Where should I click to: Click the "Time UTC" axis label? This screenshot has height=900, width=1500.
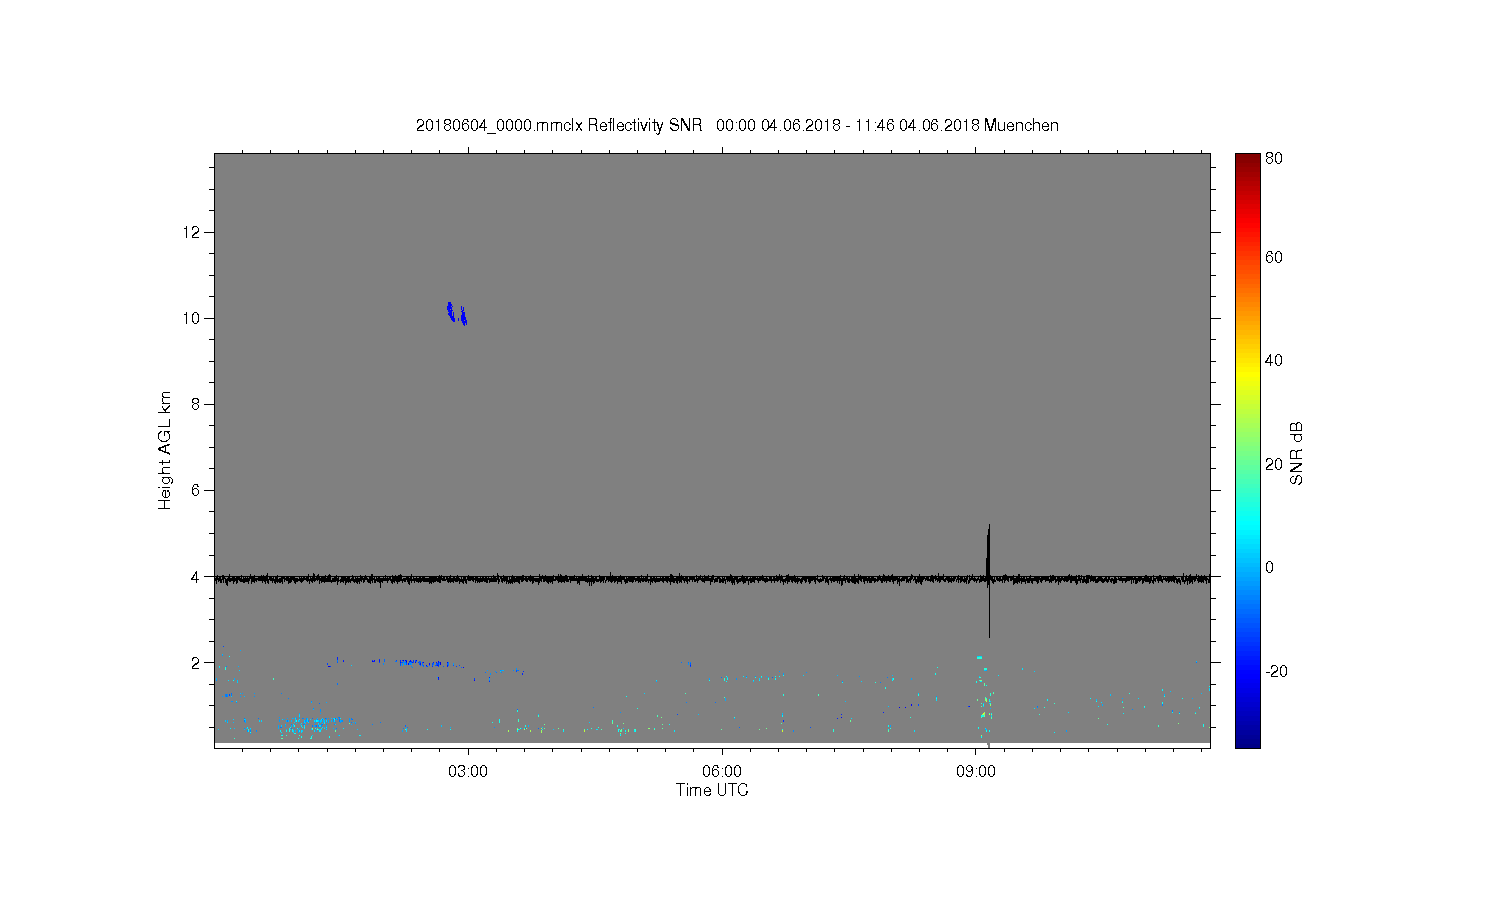click(x=712, y=790)
